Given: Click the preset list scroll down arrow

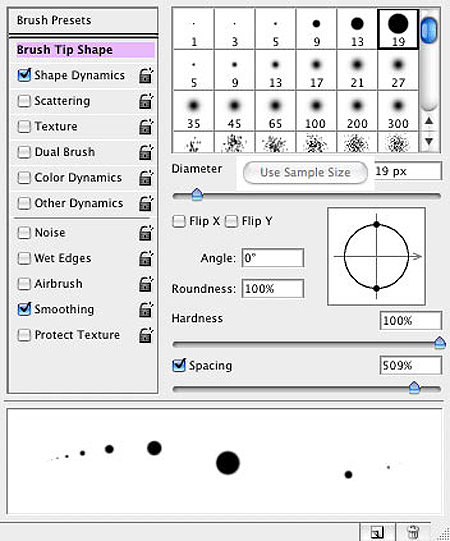Looking at the screenshot, I should (429, 141).
